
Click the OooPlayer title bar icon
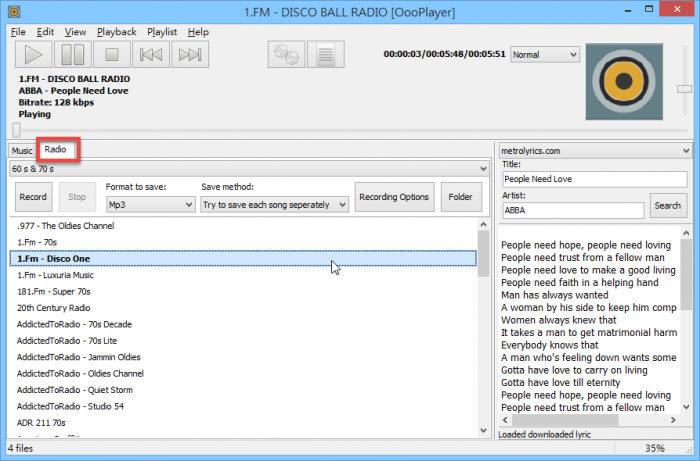(14, 11)
